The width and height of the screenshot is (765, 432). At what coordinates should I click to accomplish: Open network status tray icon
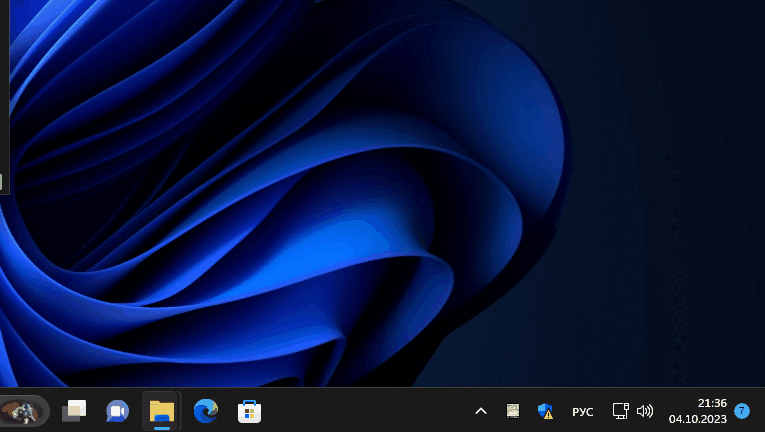(621, 411)
